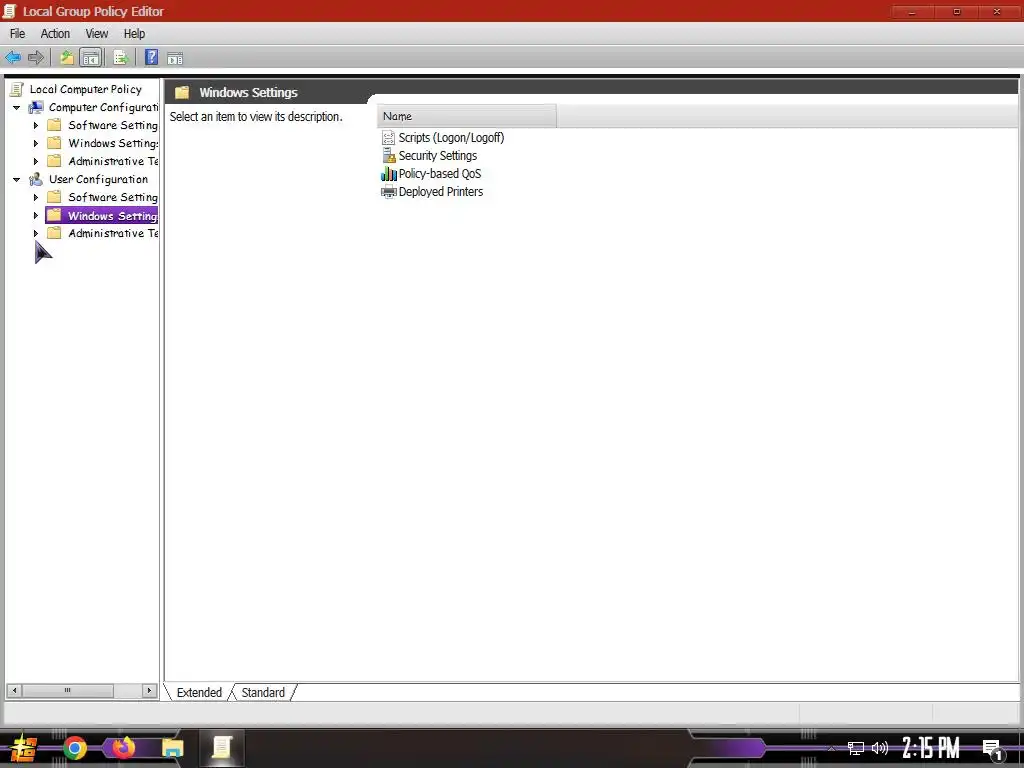
Task: Click Policy-based QoS text entry
Action: (440, 174)
